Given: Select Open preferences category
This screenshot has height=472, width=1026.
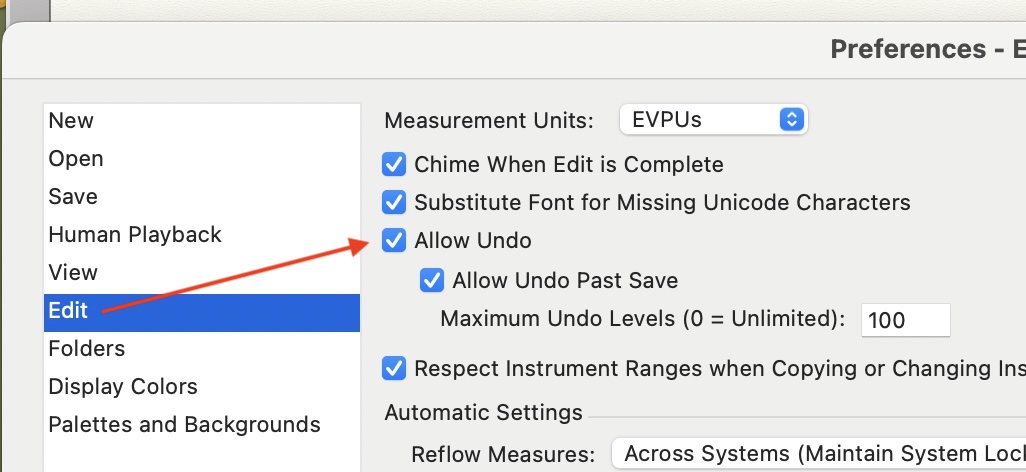Looking at the screenshot, I should tap(76, 159).
